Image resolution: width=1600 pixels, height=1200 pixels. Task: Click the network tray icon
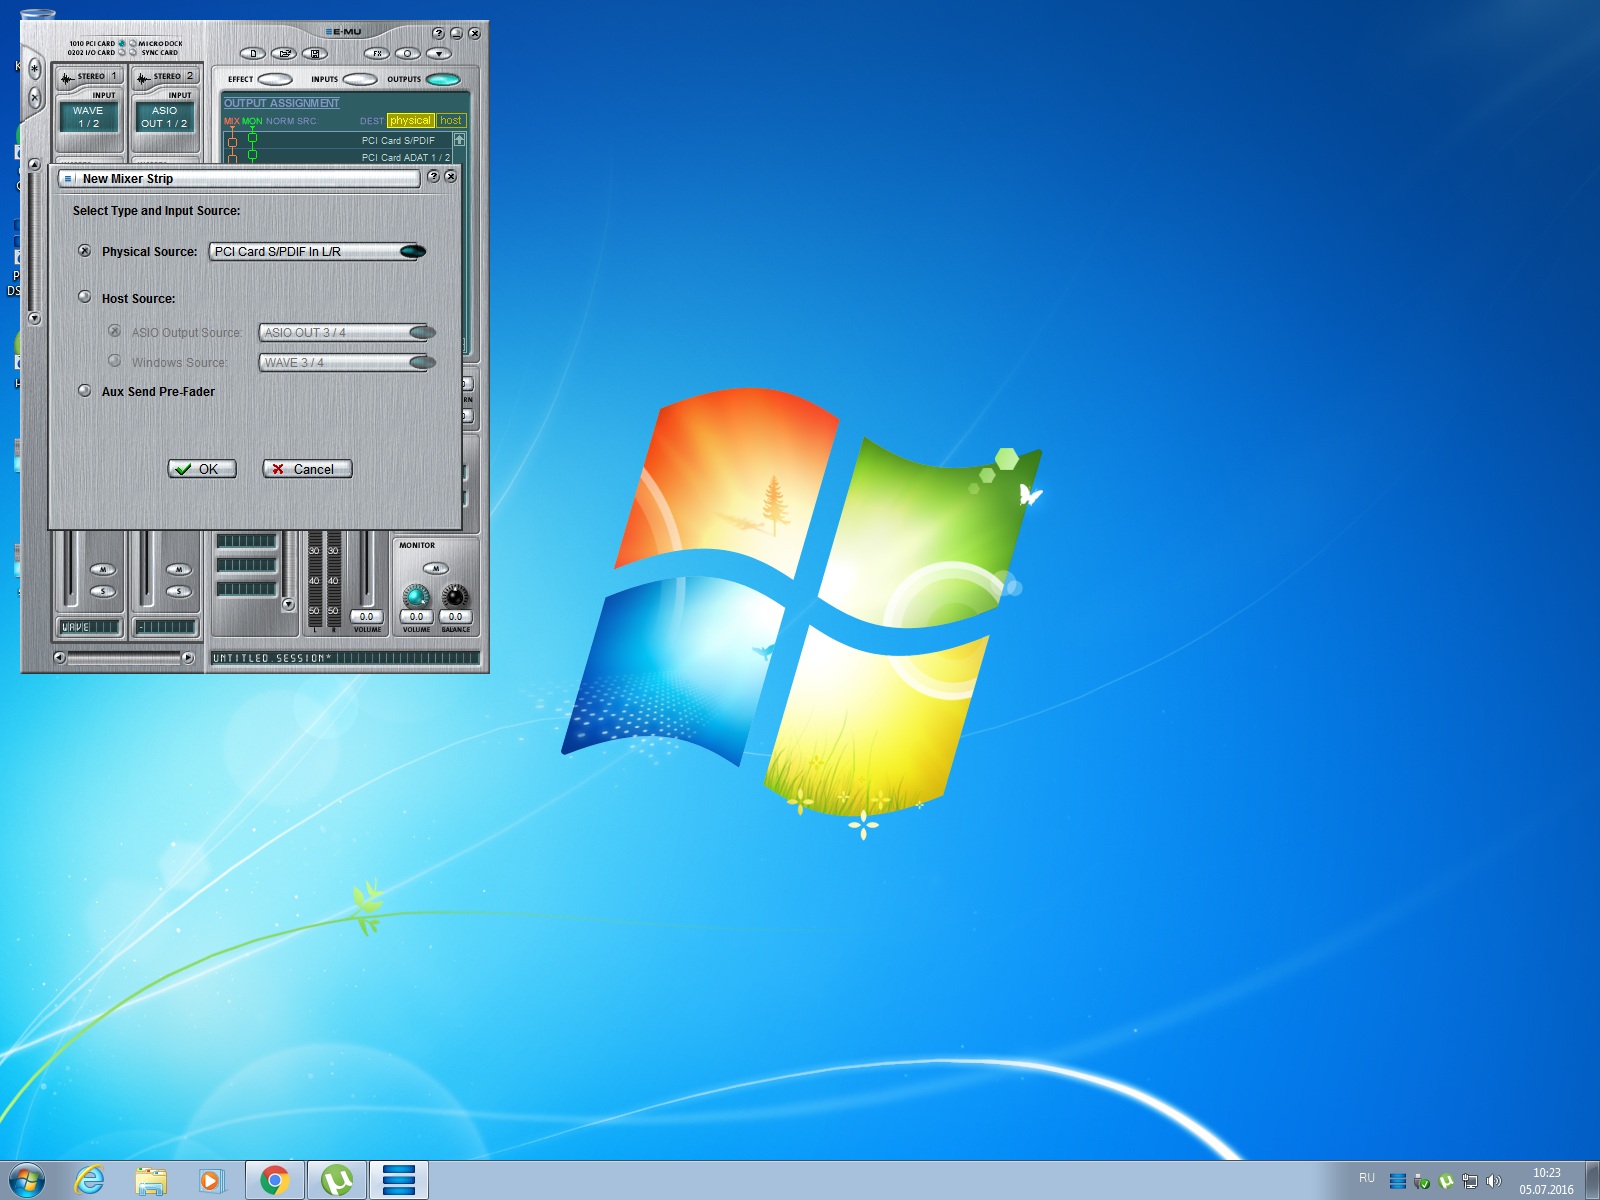click(x=1469, y=1181)
